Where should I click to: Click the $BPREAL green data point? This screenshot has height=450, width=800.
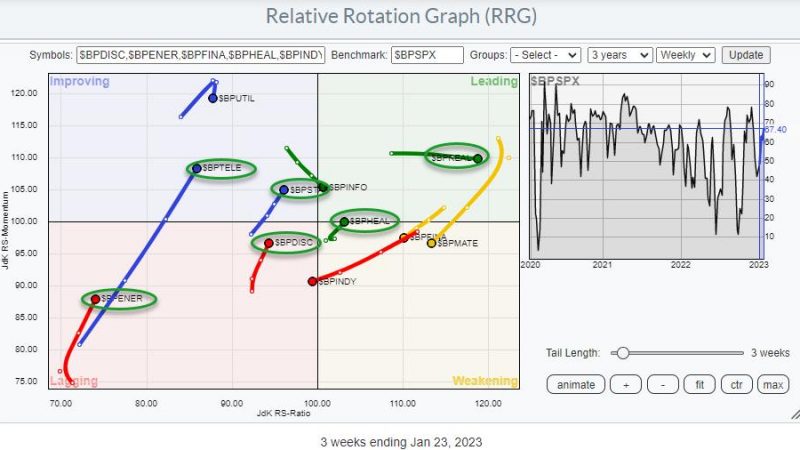(x=478, y=159)
